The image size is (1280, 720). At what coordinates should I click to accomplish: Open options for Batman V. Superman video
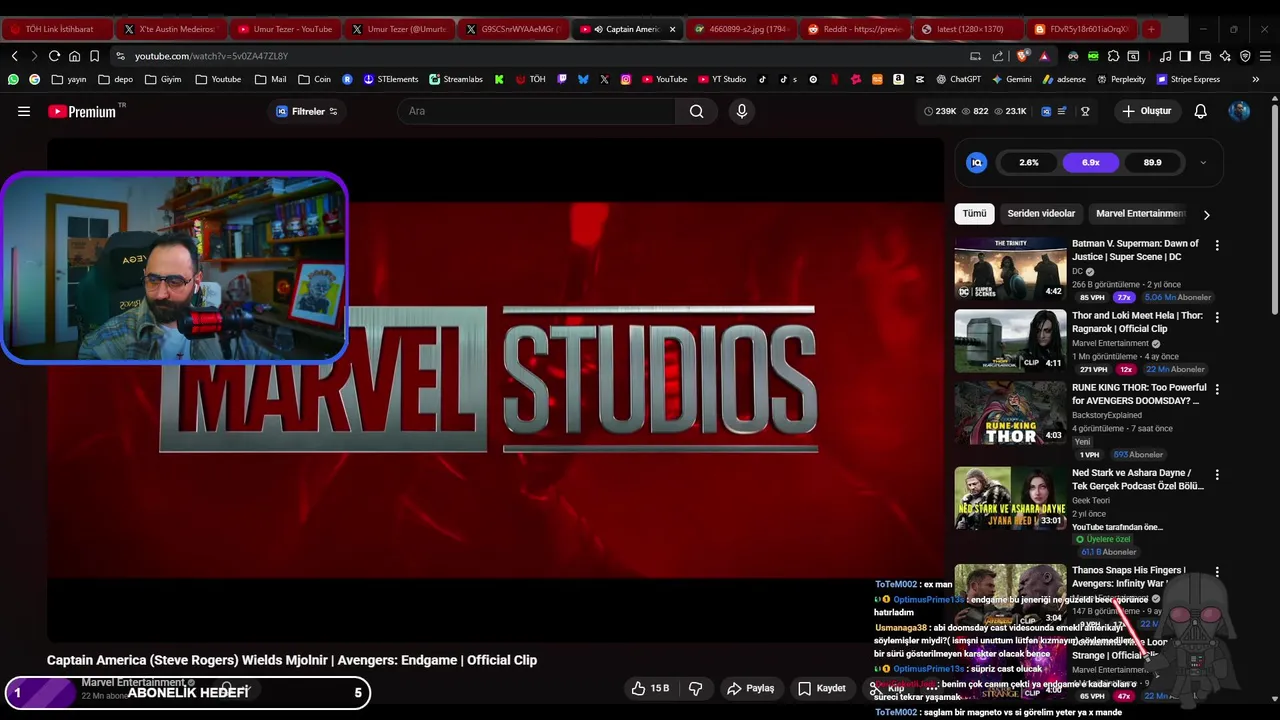(x=1217, y=245)
